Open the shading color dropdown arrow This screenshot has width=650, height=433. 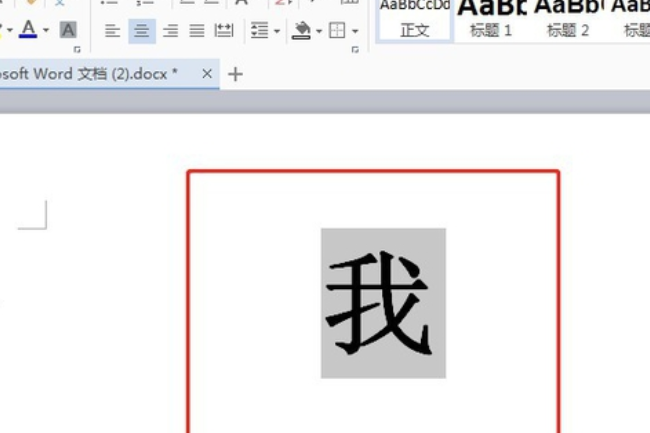(319, 31)
